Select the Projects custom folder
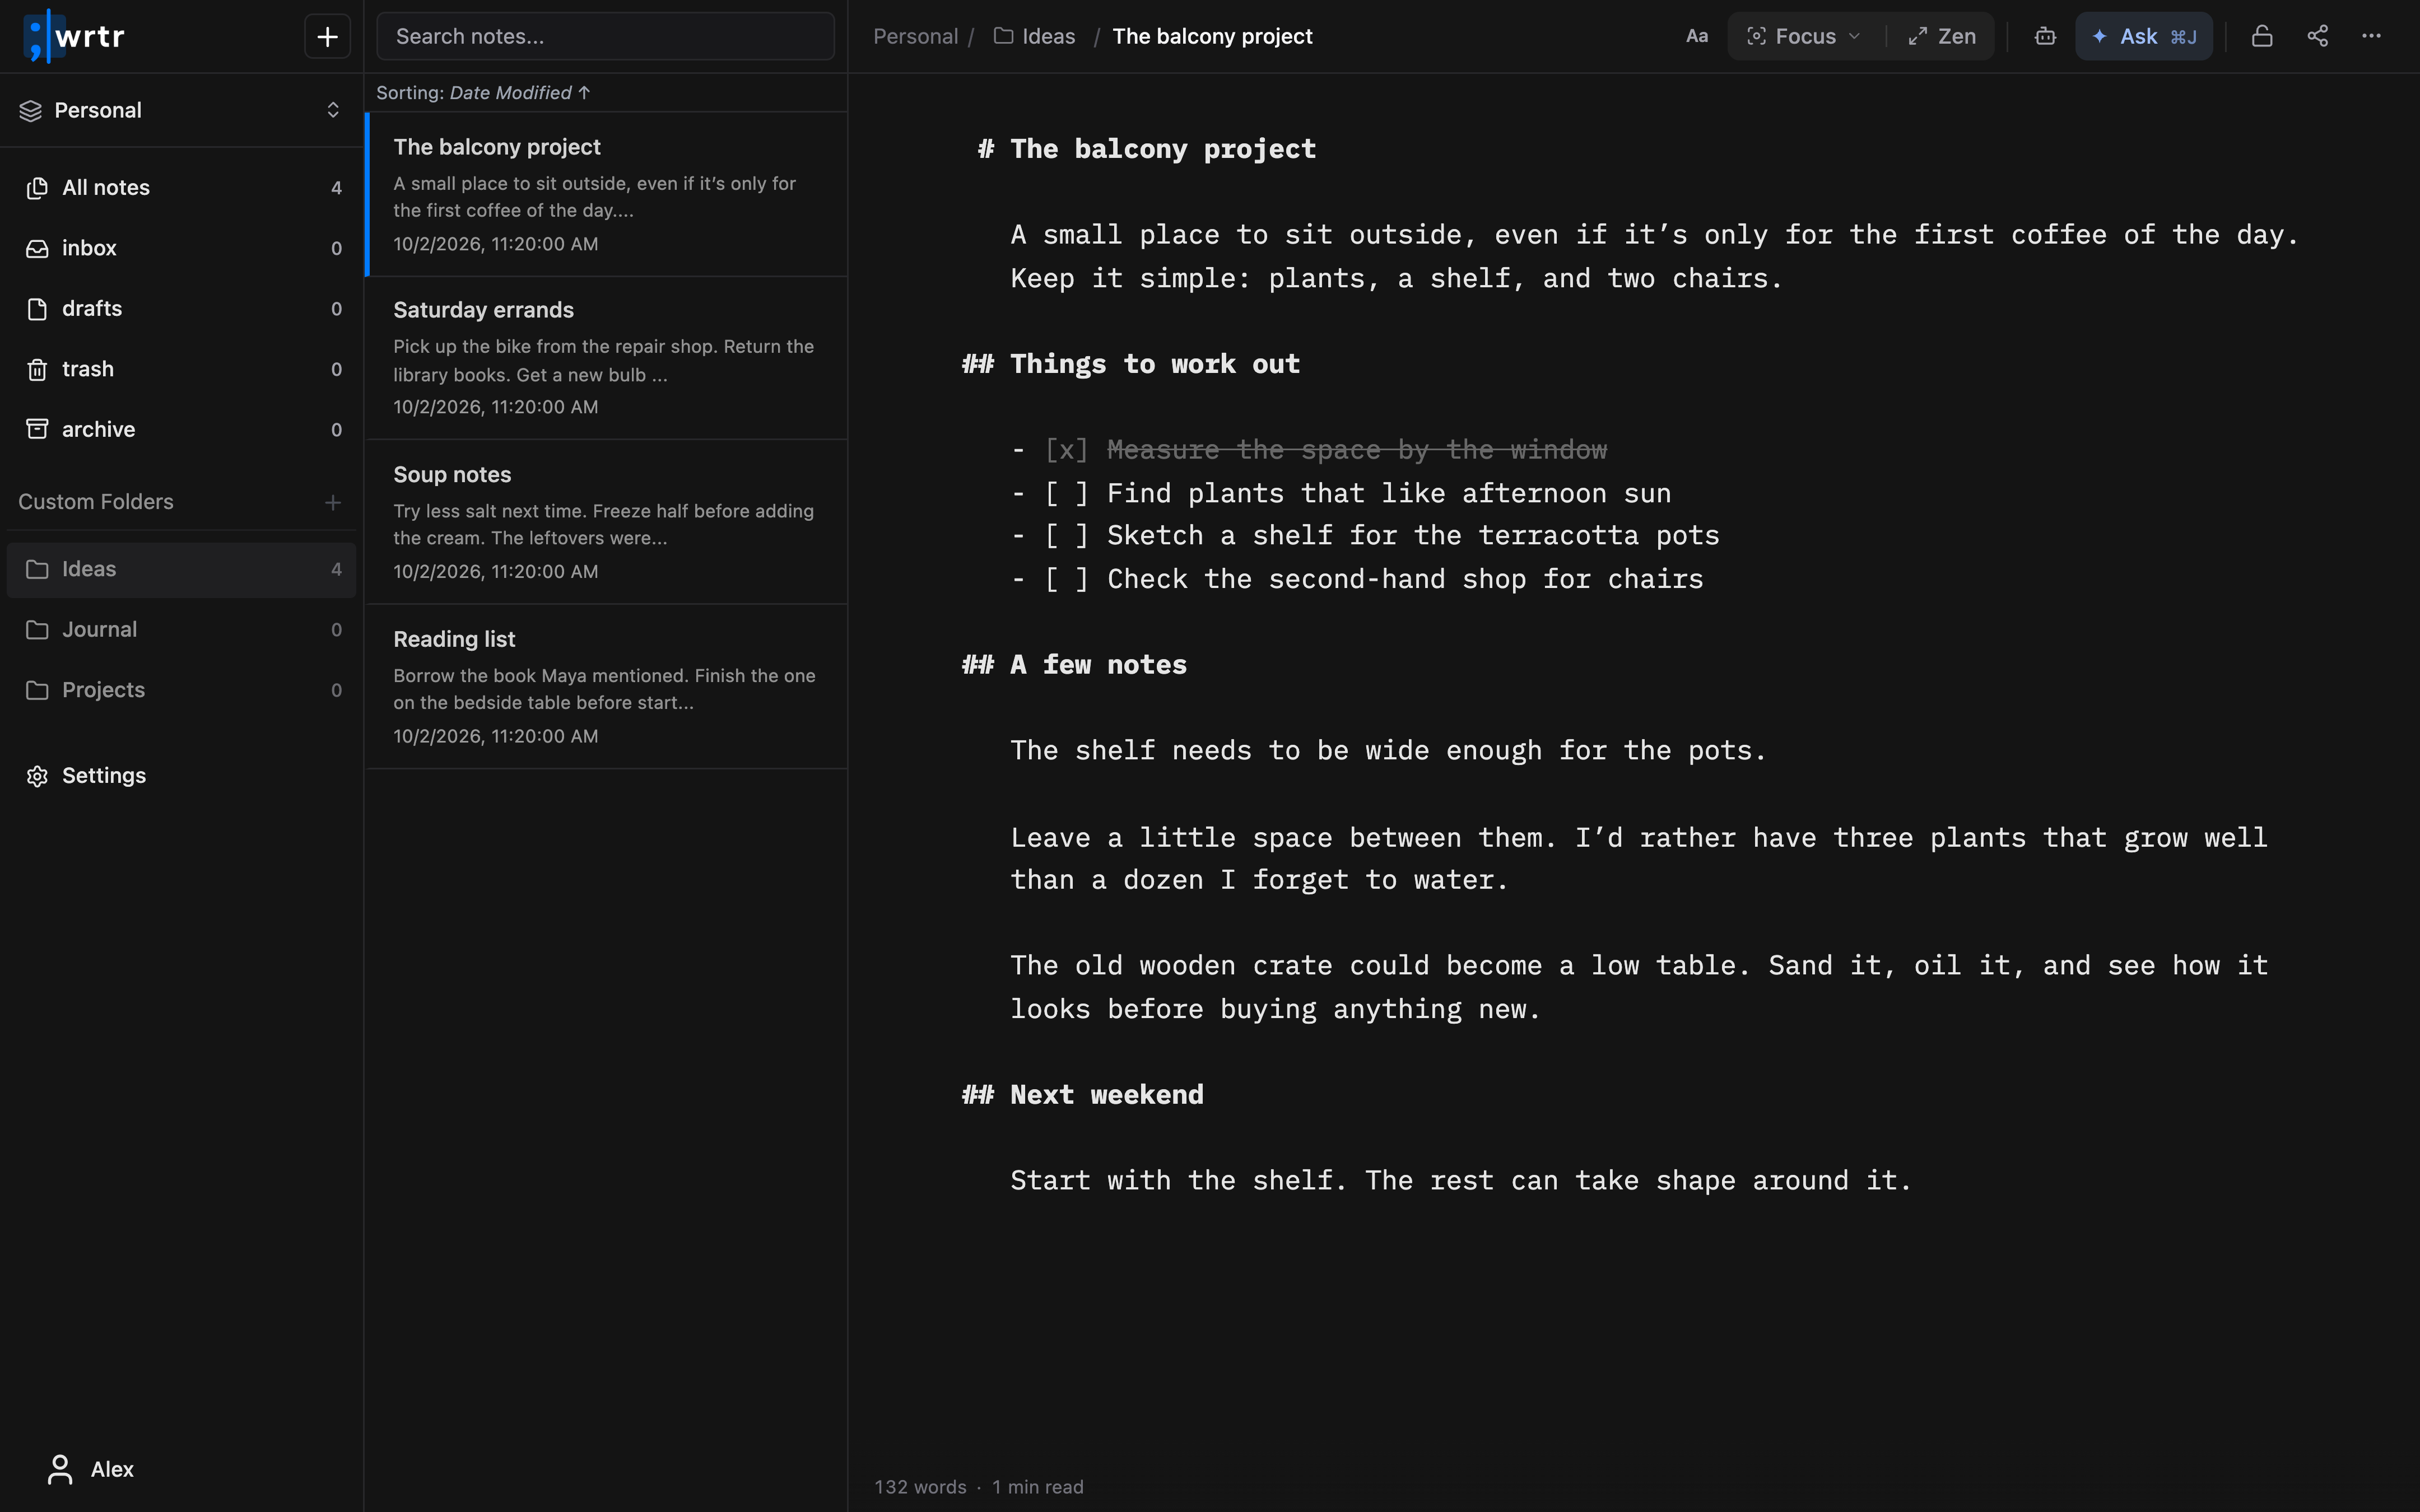The image size is (2420, 1512). coord(181,690)
